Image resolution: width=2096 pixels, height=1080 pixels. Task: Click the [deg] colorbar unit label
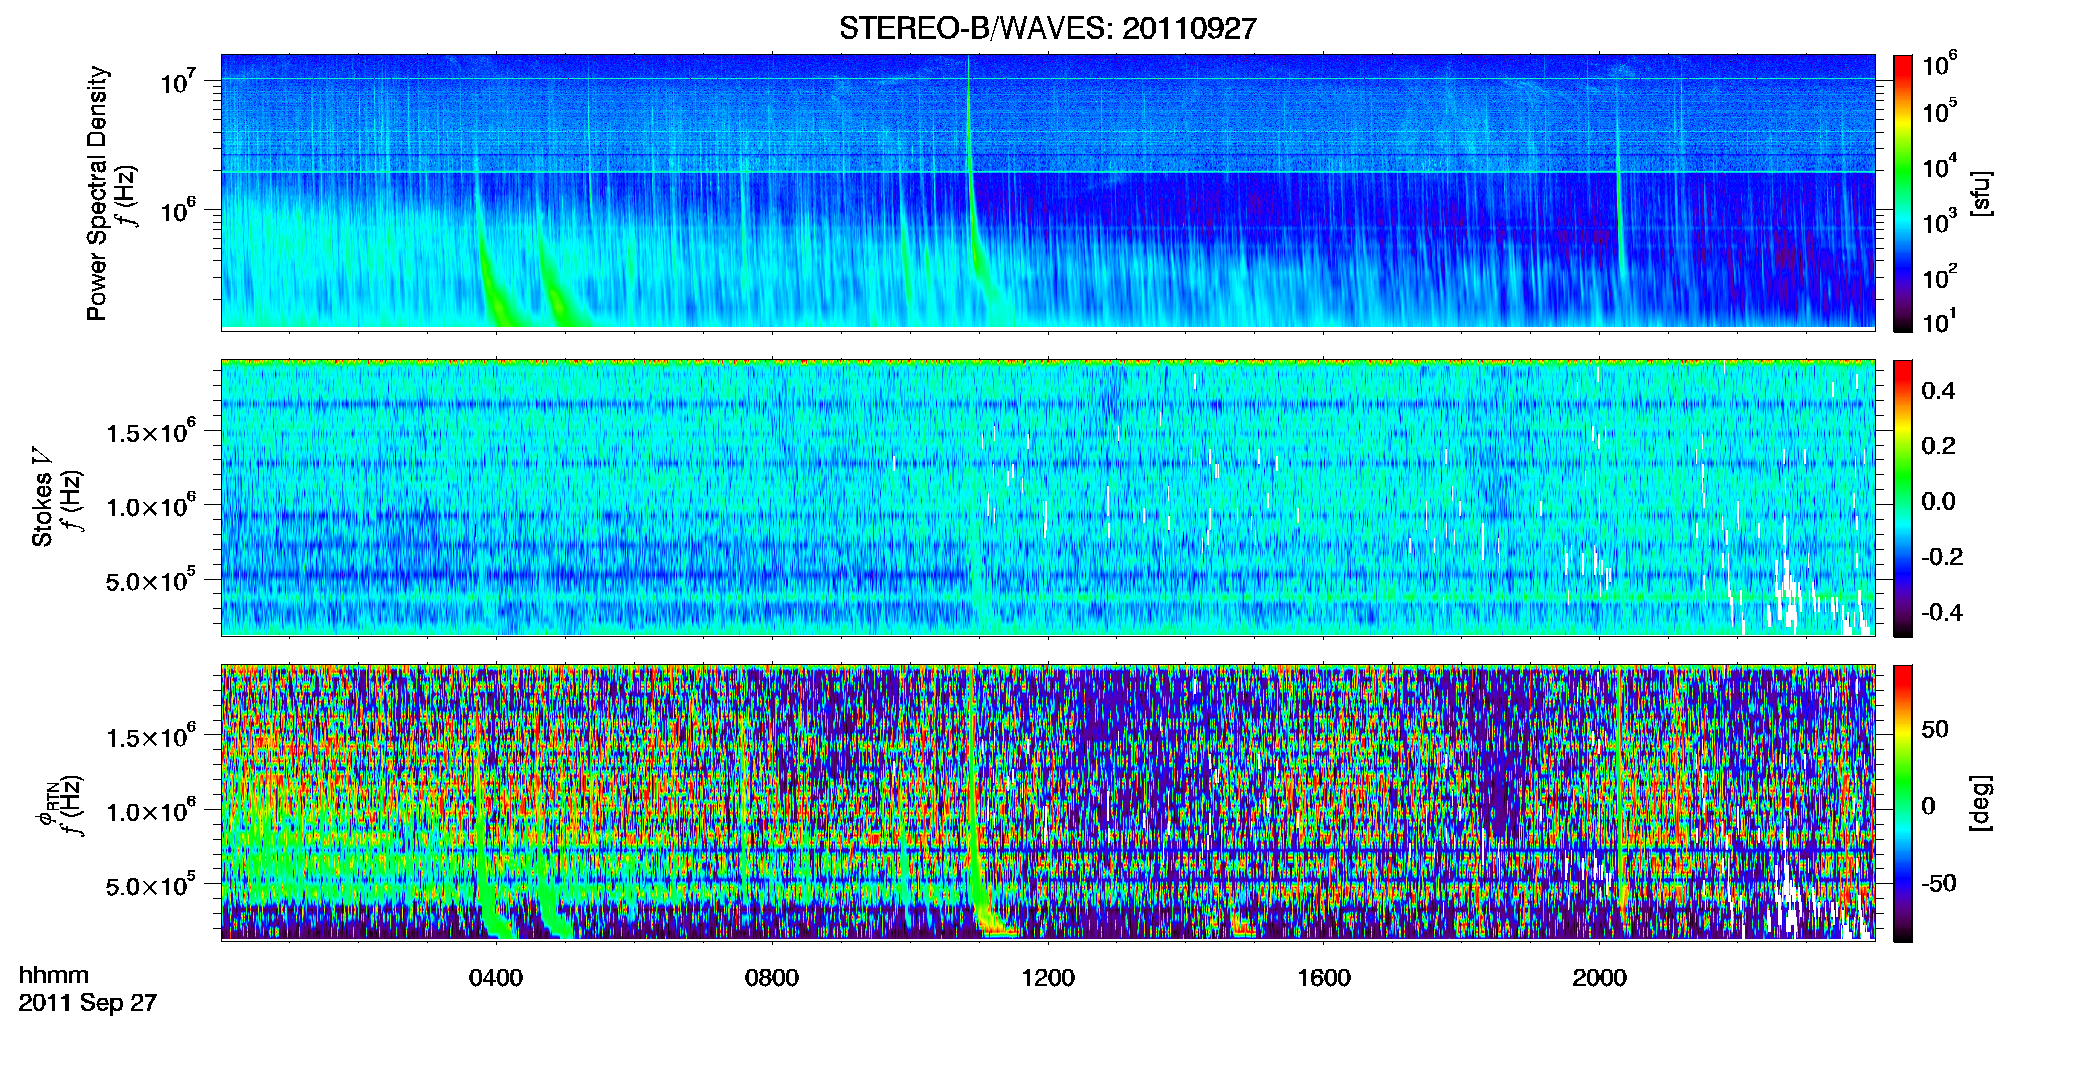(1980, 802)
